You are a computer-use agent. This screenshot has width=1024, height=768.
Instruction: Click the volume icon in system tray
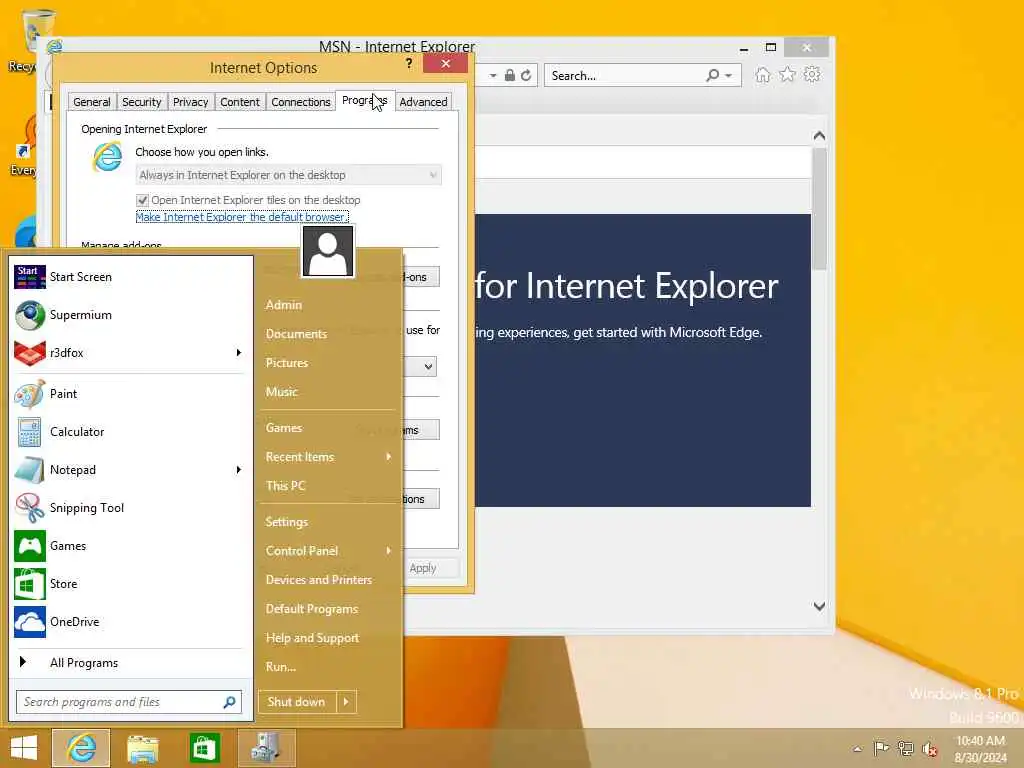point(930,748)
